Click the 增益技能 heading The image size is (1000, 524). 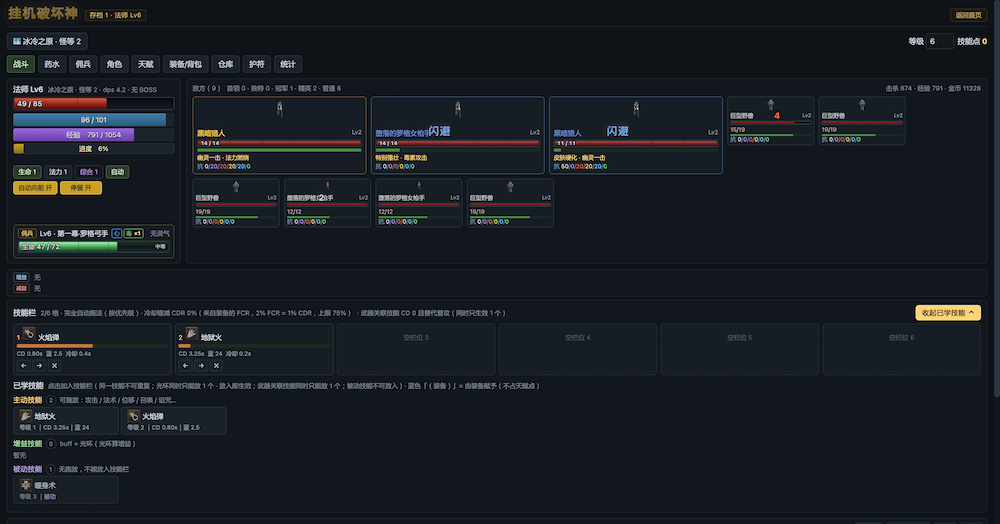27,444
